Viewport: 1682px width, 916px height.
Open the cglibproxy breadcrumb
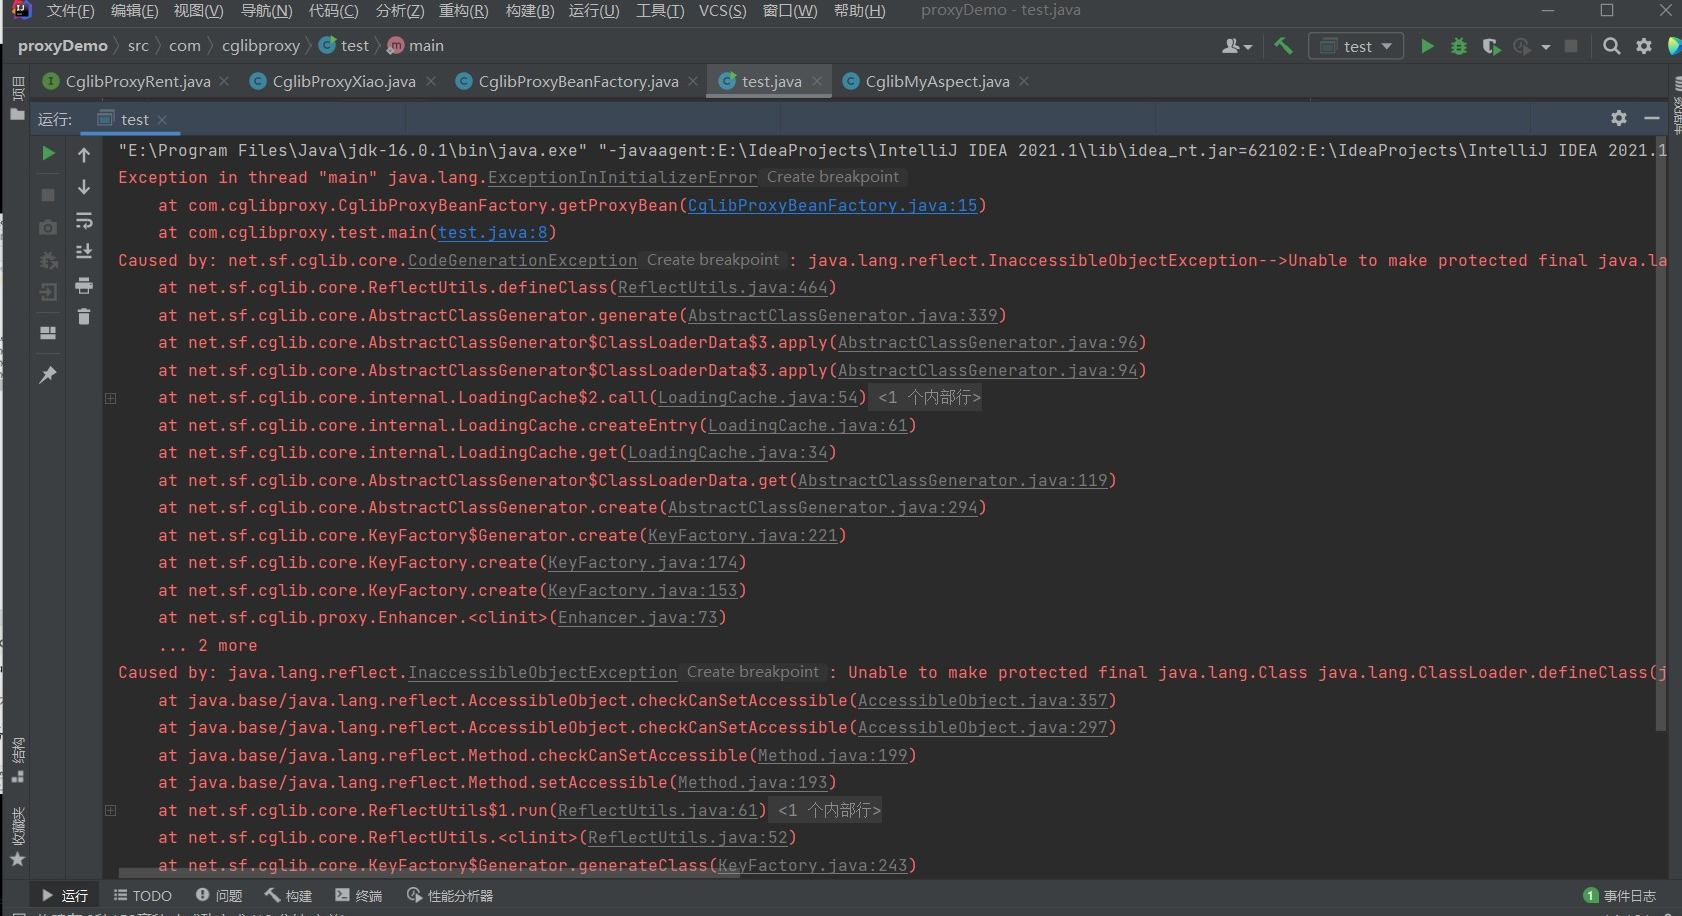click(x=260, y=45)
